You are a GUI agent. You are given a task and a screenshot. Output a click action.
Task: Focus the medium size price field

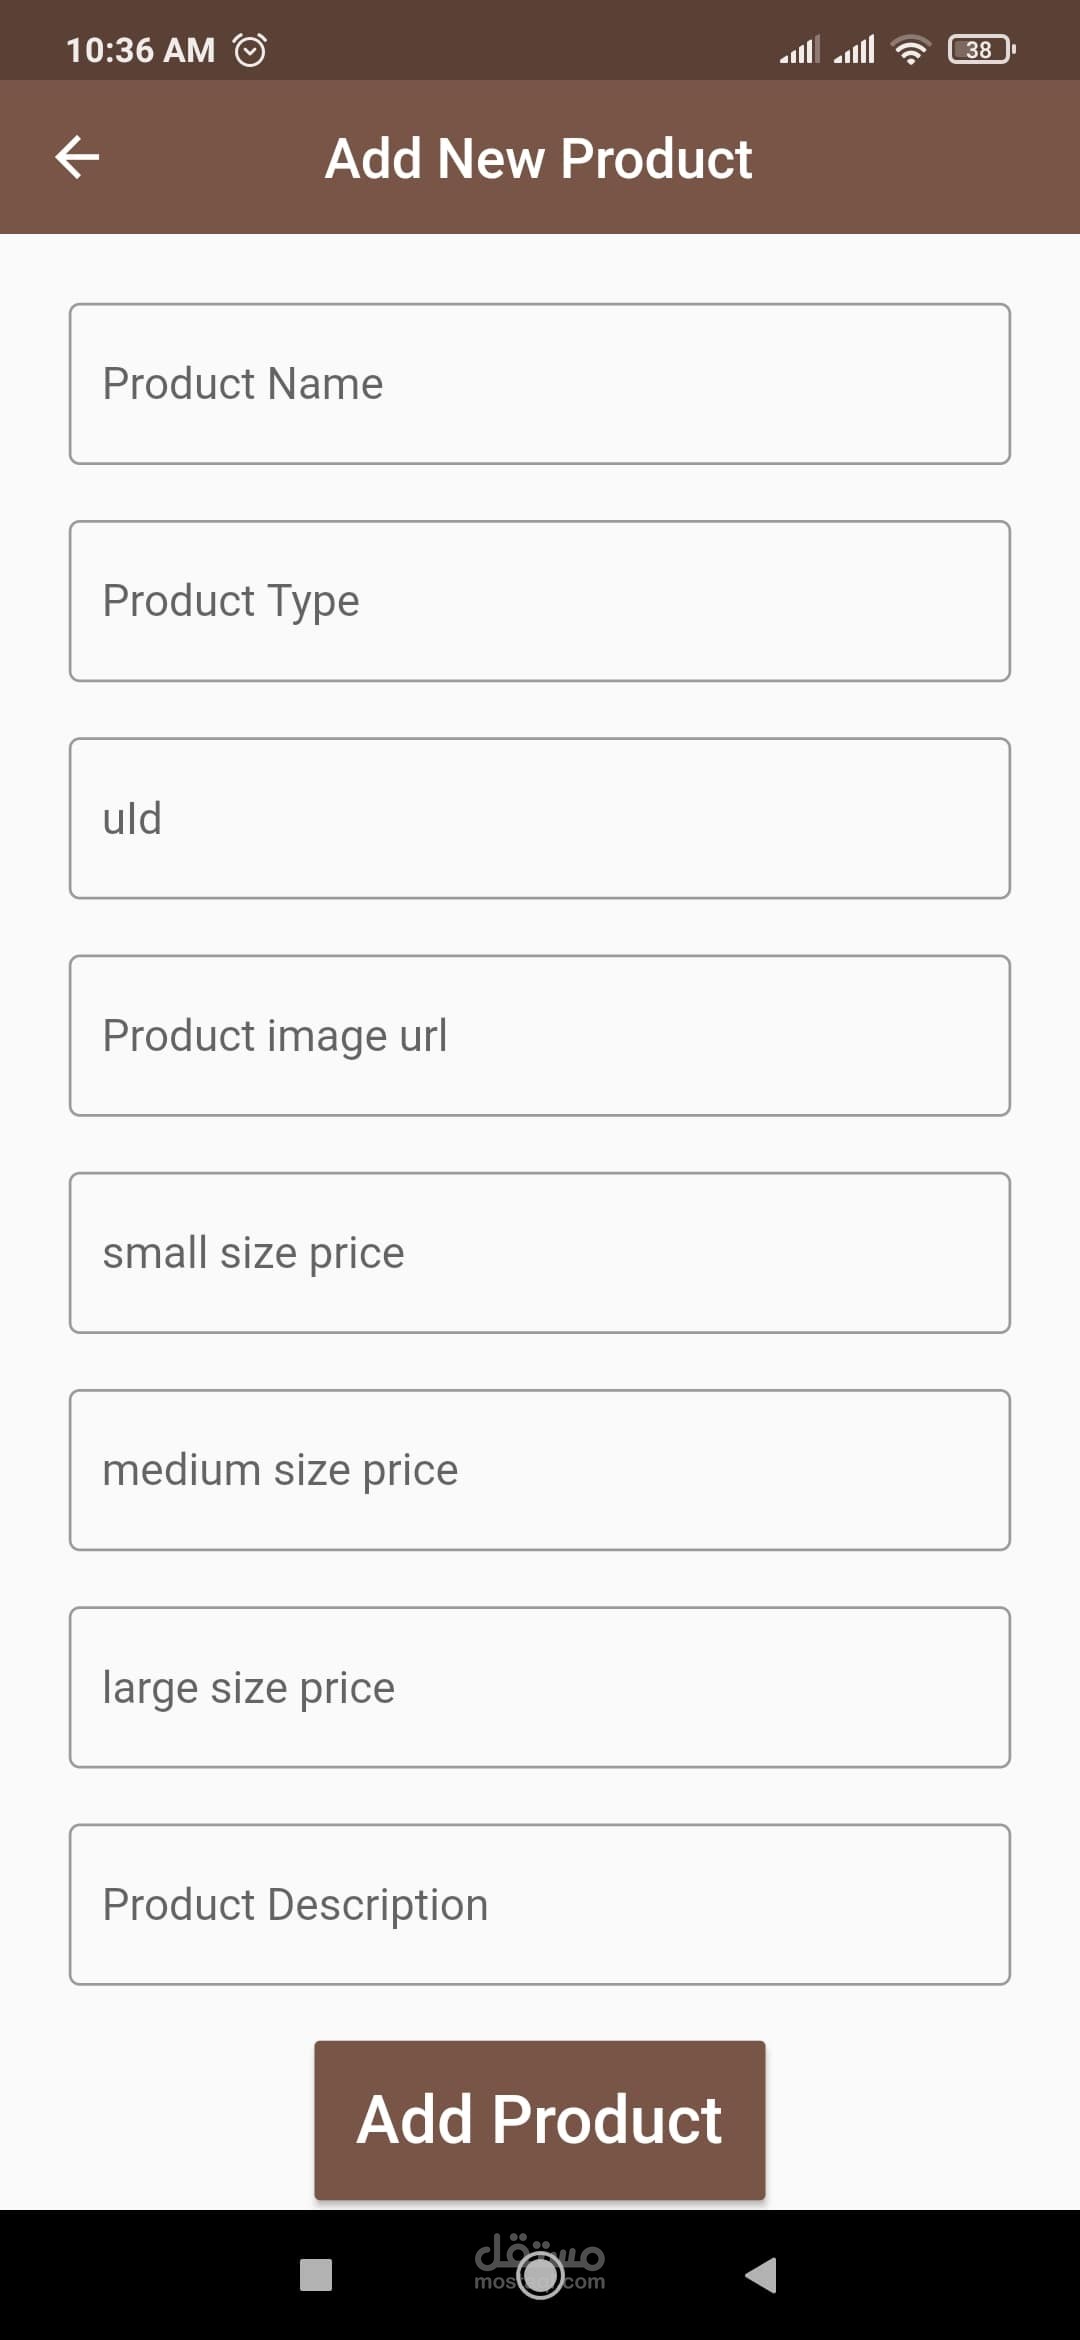540,1470
